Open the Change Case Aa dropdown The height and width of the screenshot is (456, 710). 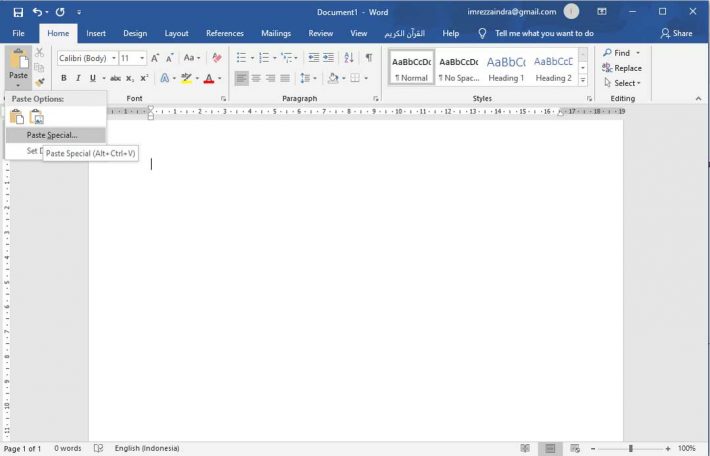192,58
